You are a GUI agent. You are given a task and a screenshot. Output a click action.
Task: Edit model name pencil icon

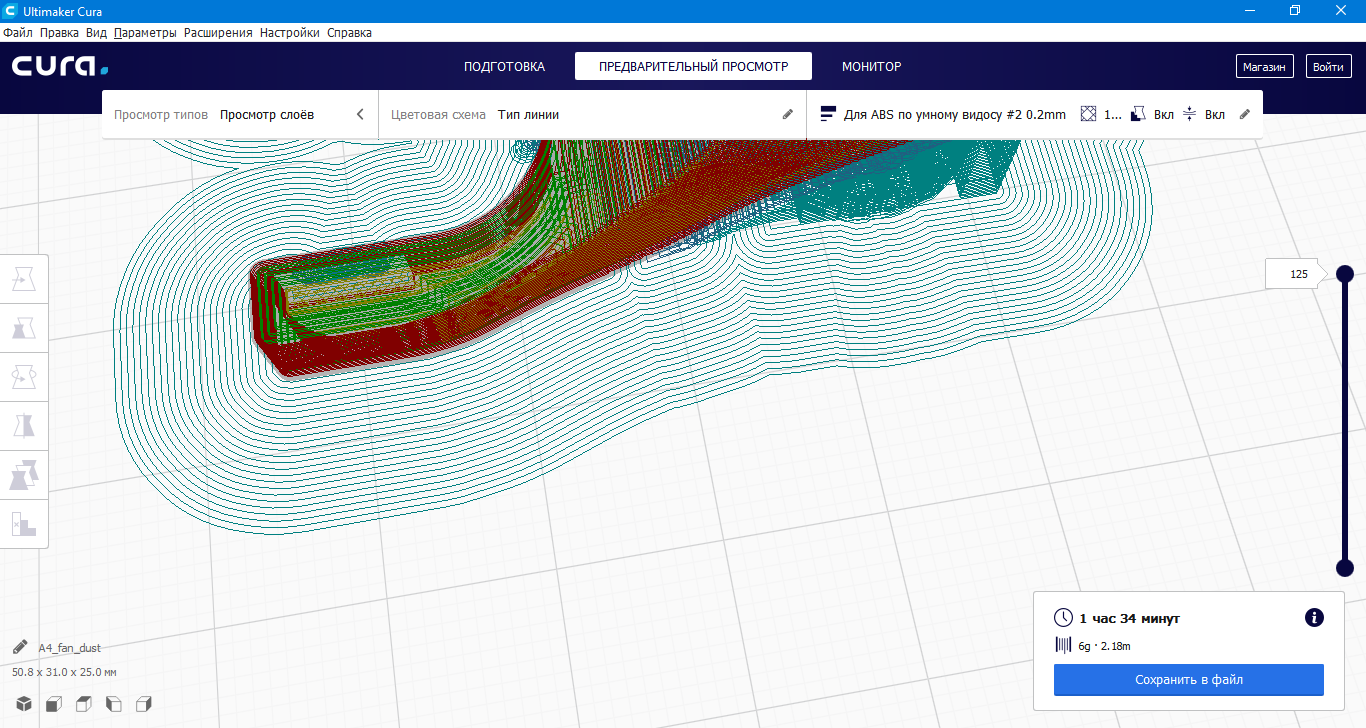(20, 647)
